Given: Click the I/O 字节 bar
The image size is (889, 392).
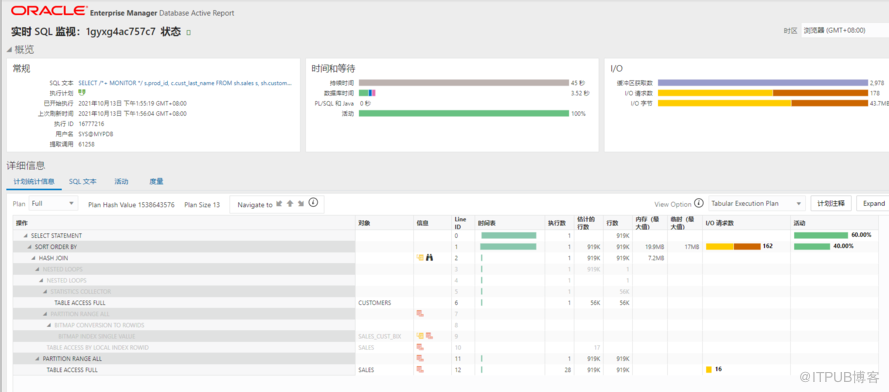Looking at the screenshot, I should click(x=763, y=103).
